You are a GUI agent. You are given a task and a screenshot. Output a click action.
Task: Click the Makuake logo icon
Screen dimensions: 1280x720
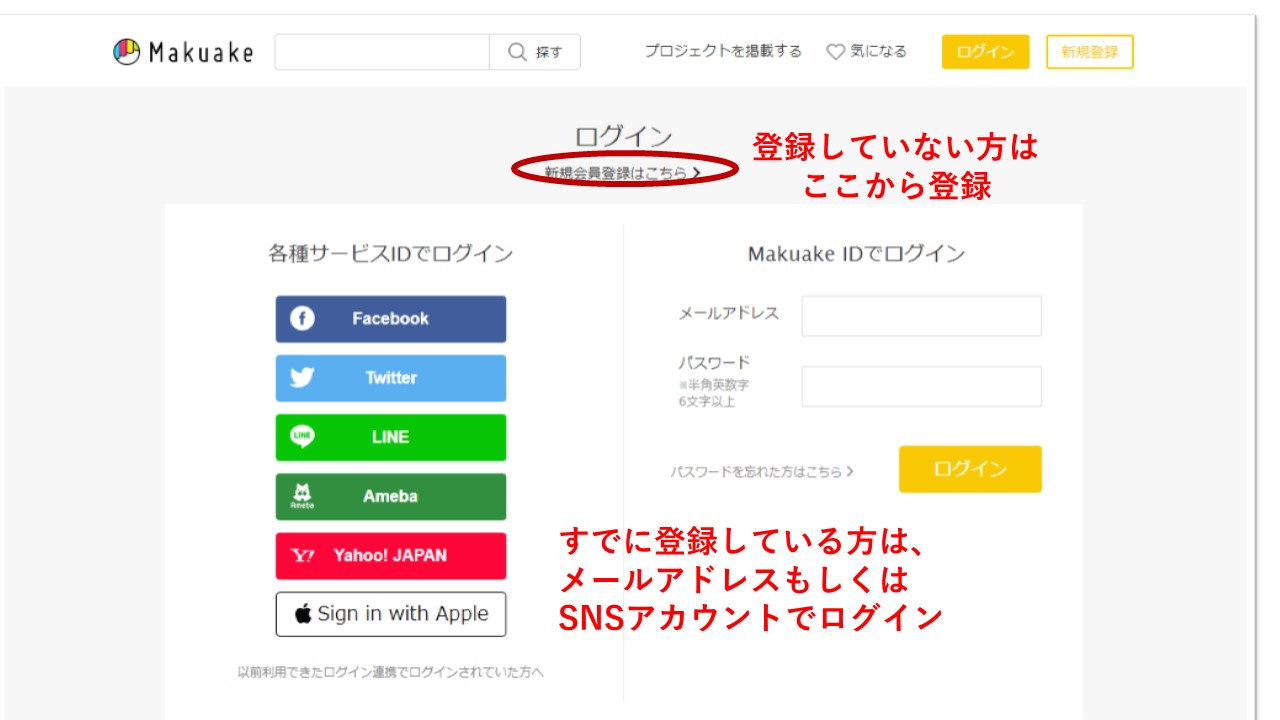[x=127, y=52]
